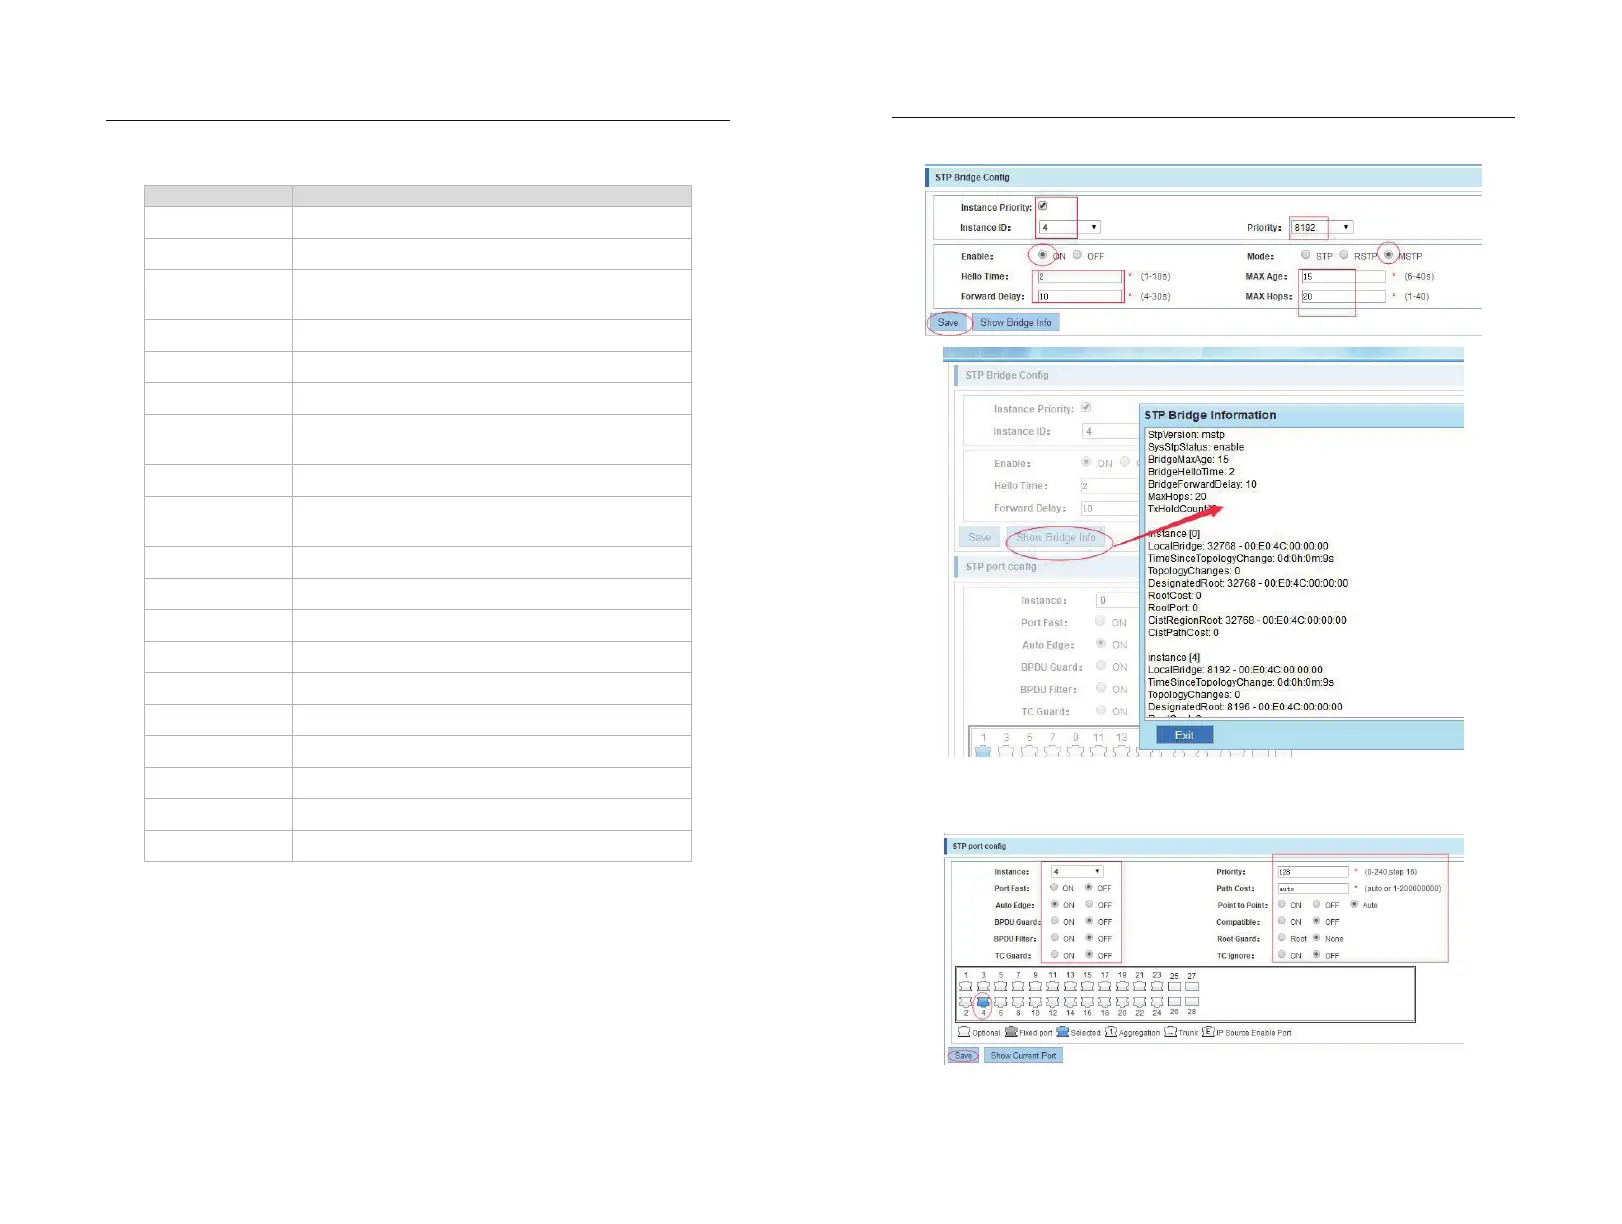The width and height of the screenshot is (1622, 1224).
Task: Set Root Guard to Root option
Action: tap(1282, 937)
